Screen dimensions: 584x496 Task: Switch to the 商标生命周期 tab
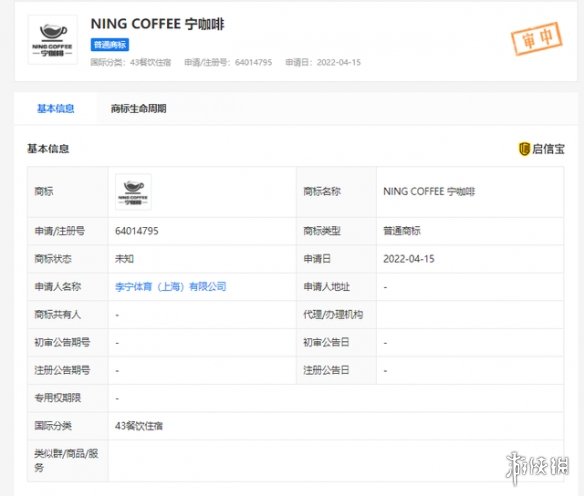coord(139,109)
